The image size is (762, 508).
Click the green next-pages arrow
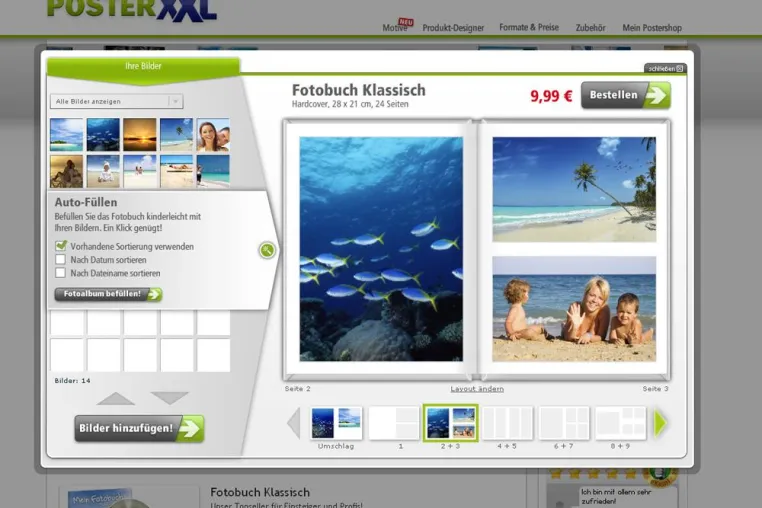click(660, 424)
